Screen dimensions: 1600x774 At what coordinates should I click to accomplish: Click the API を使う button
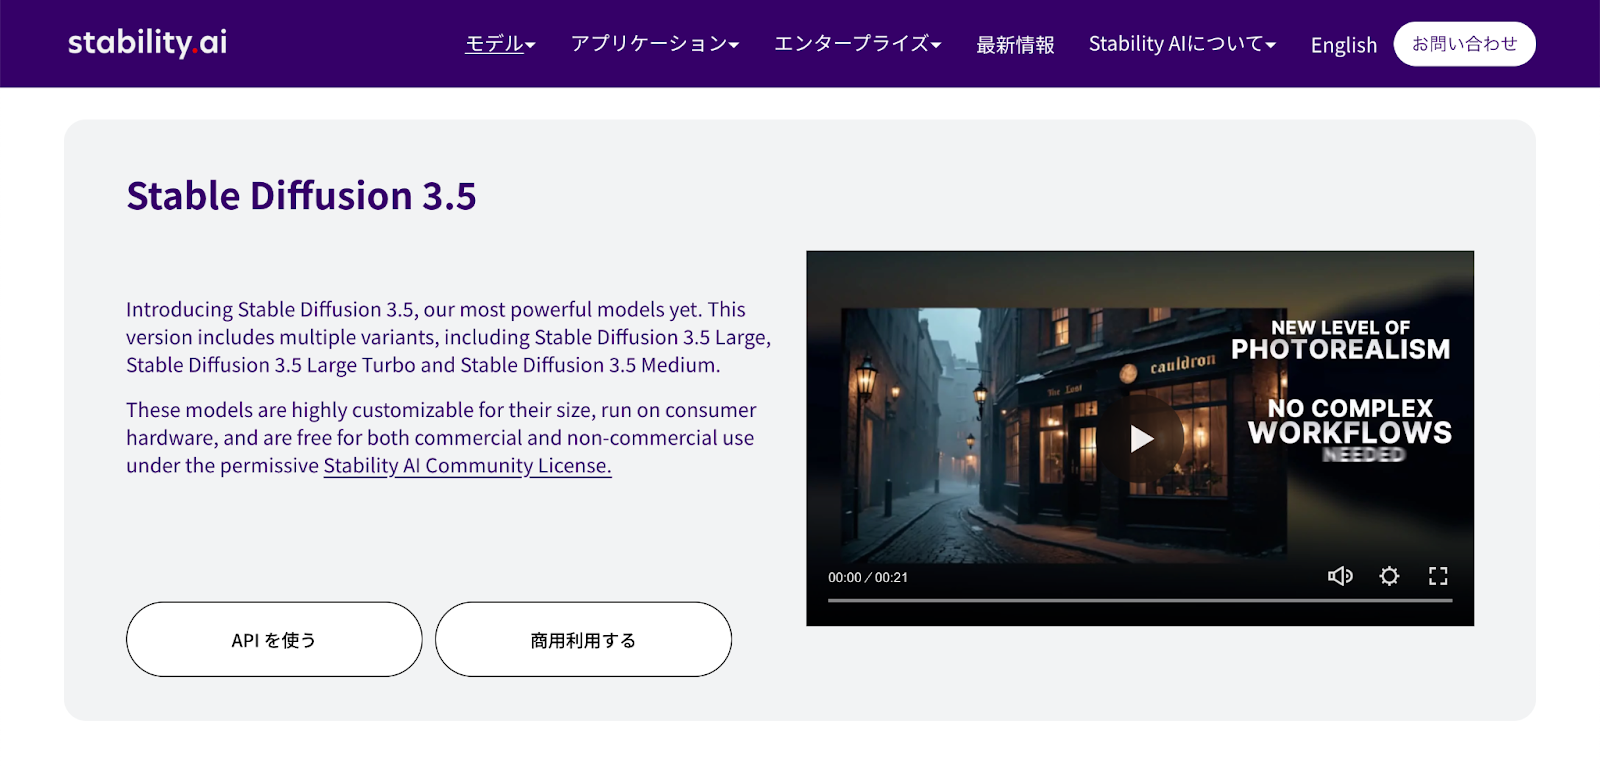pos(274,639)
